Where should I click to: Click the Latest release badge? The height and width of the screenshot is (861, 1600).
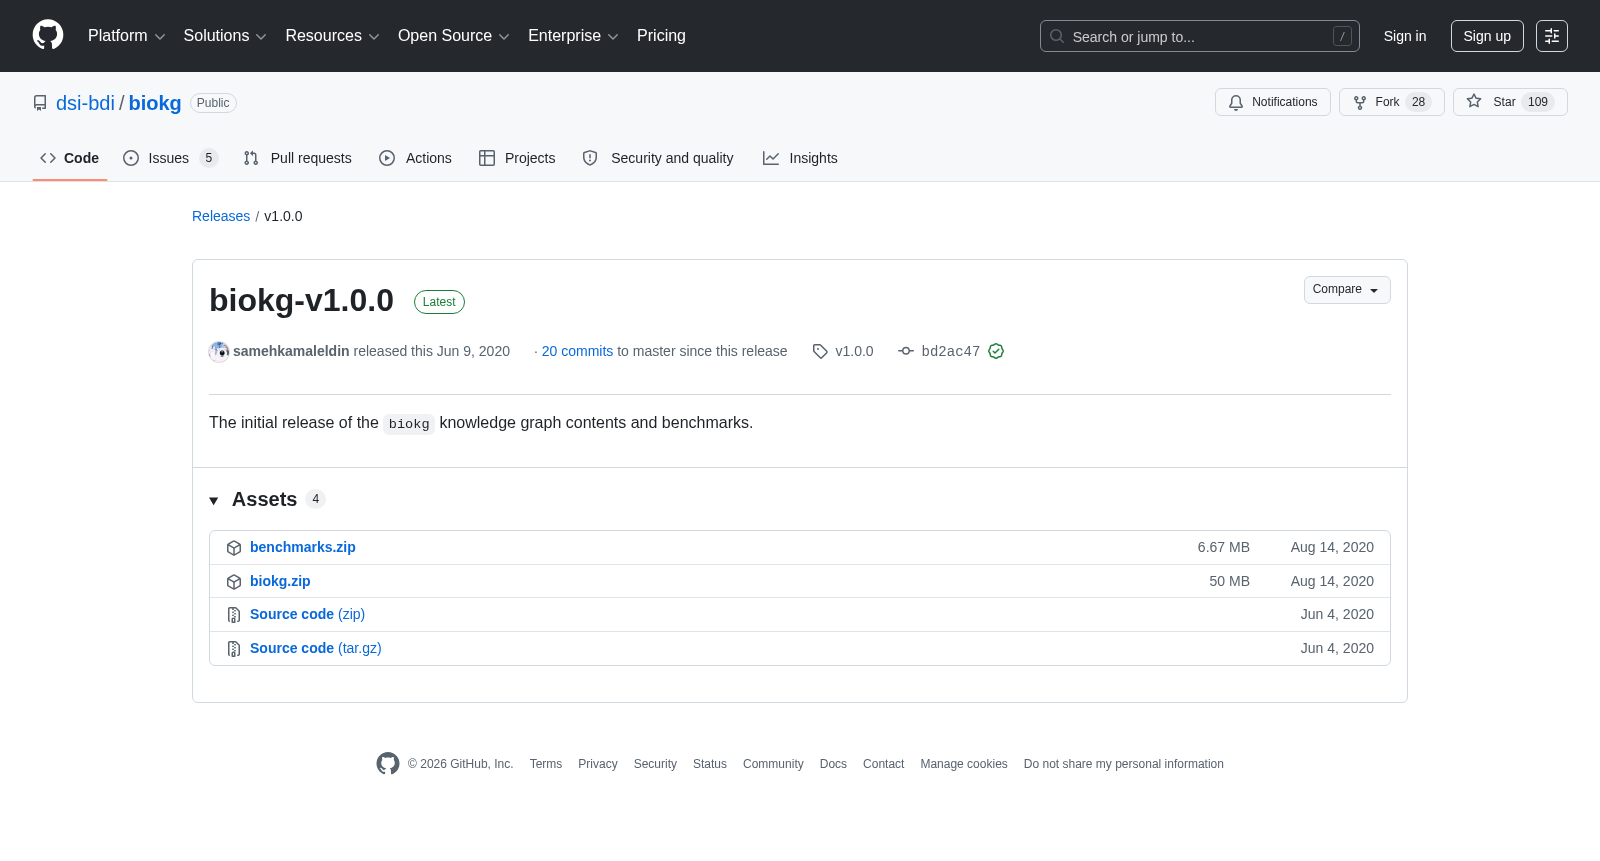click(439, 302)
